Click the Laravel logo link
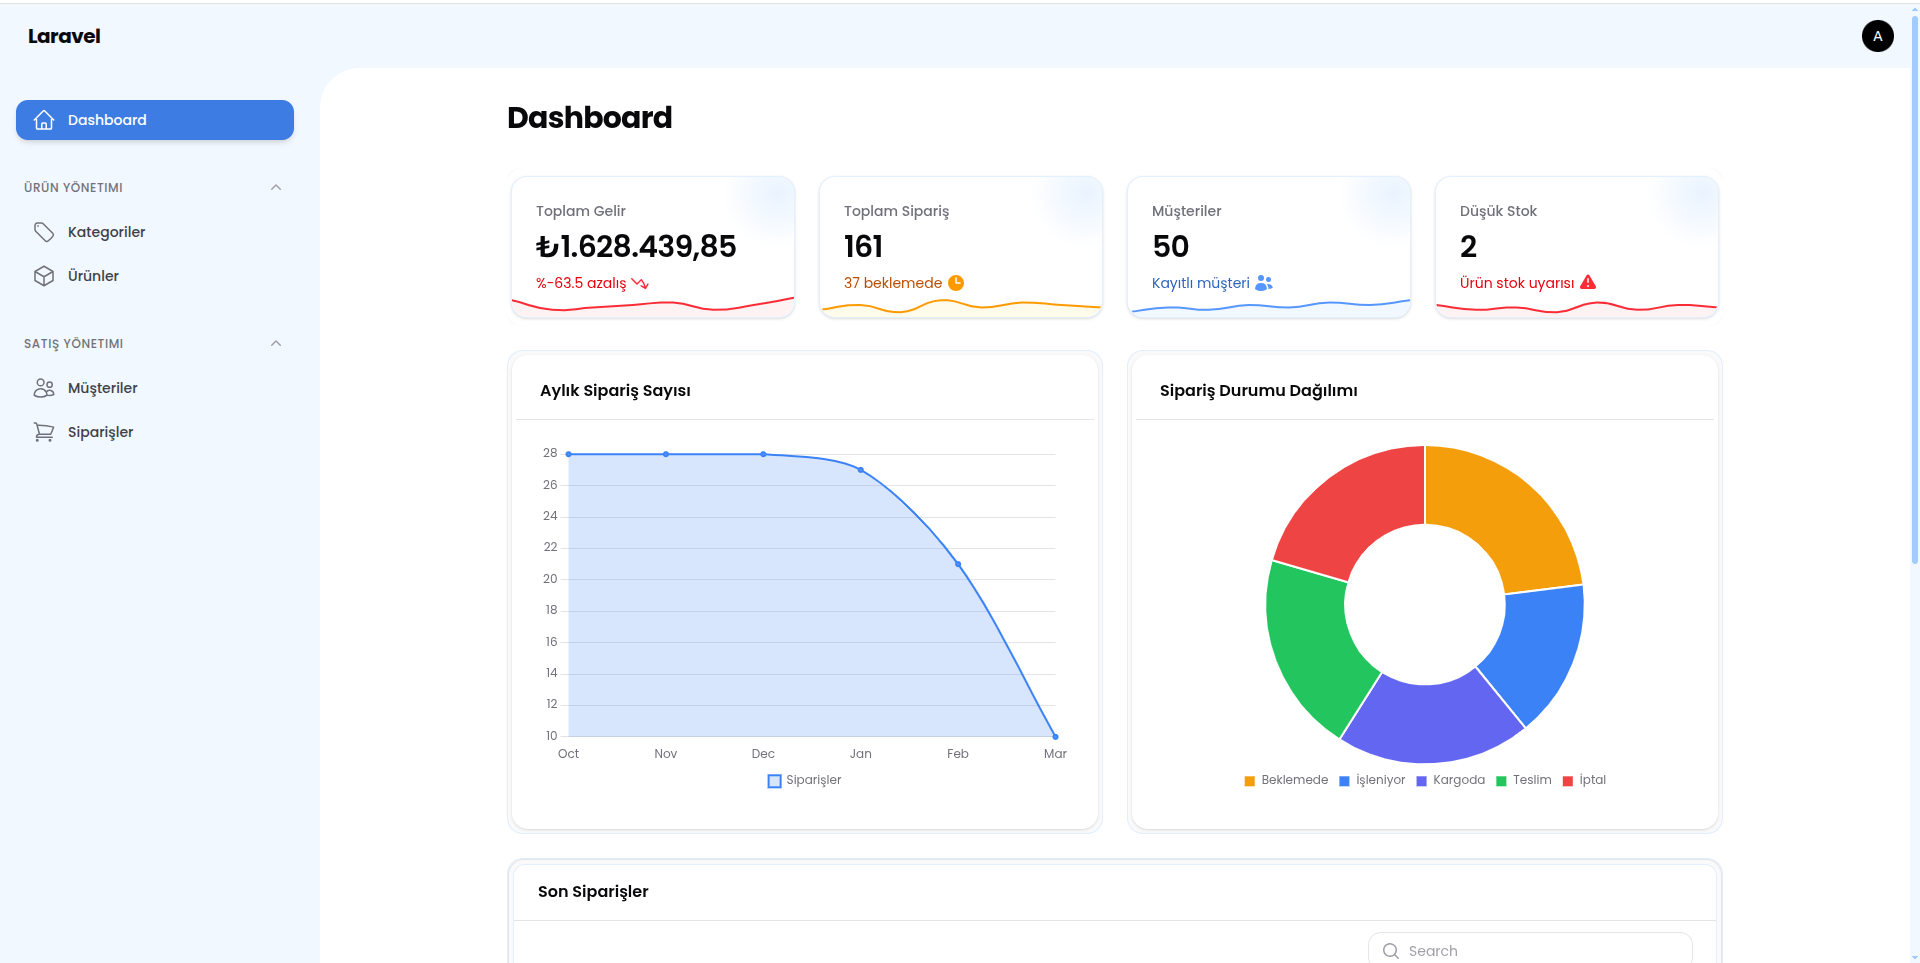The width and height of the screenshot is (1920, 963). pyautogui.click(x=64, y=36)
